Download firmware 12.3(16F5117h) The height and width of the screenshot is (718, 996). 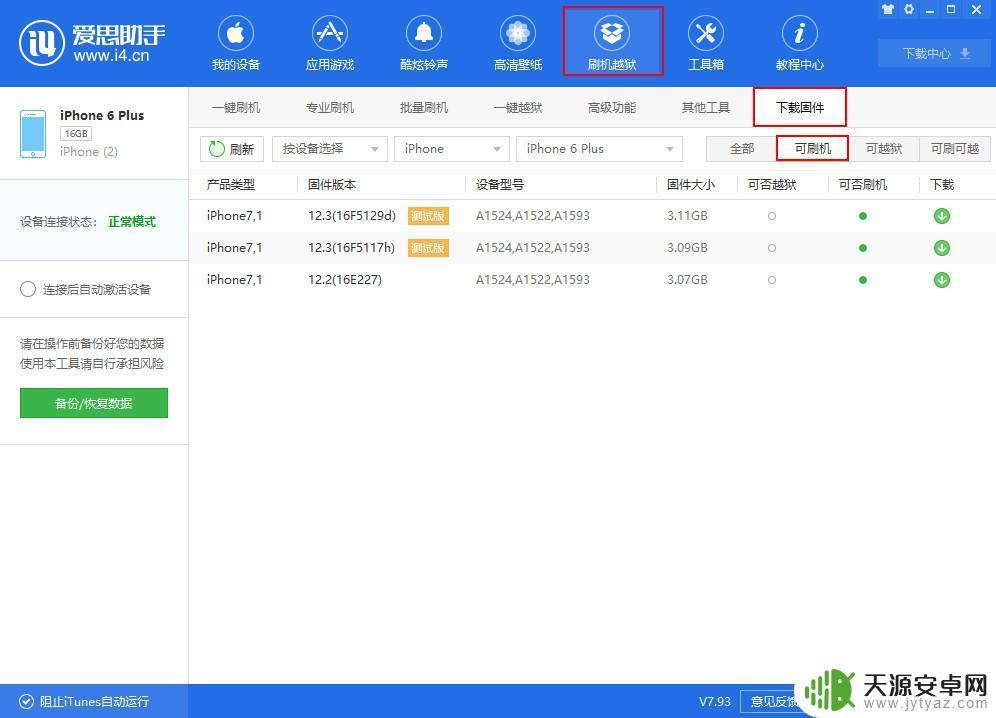pos(941,248)
